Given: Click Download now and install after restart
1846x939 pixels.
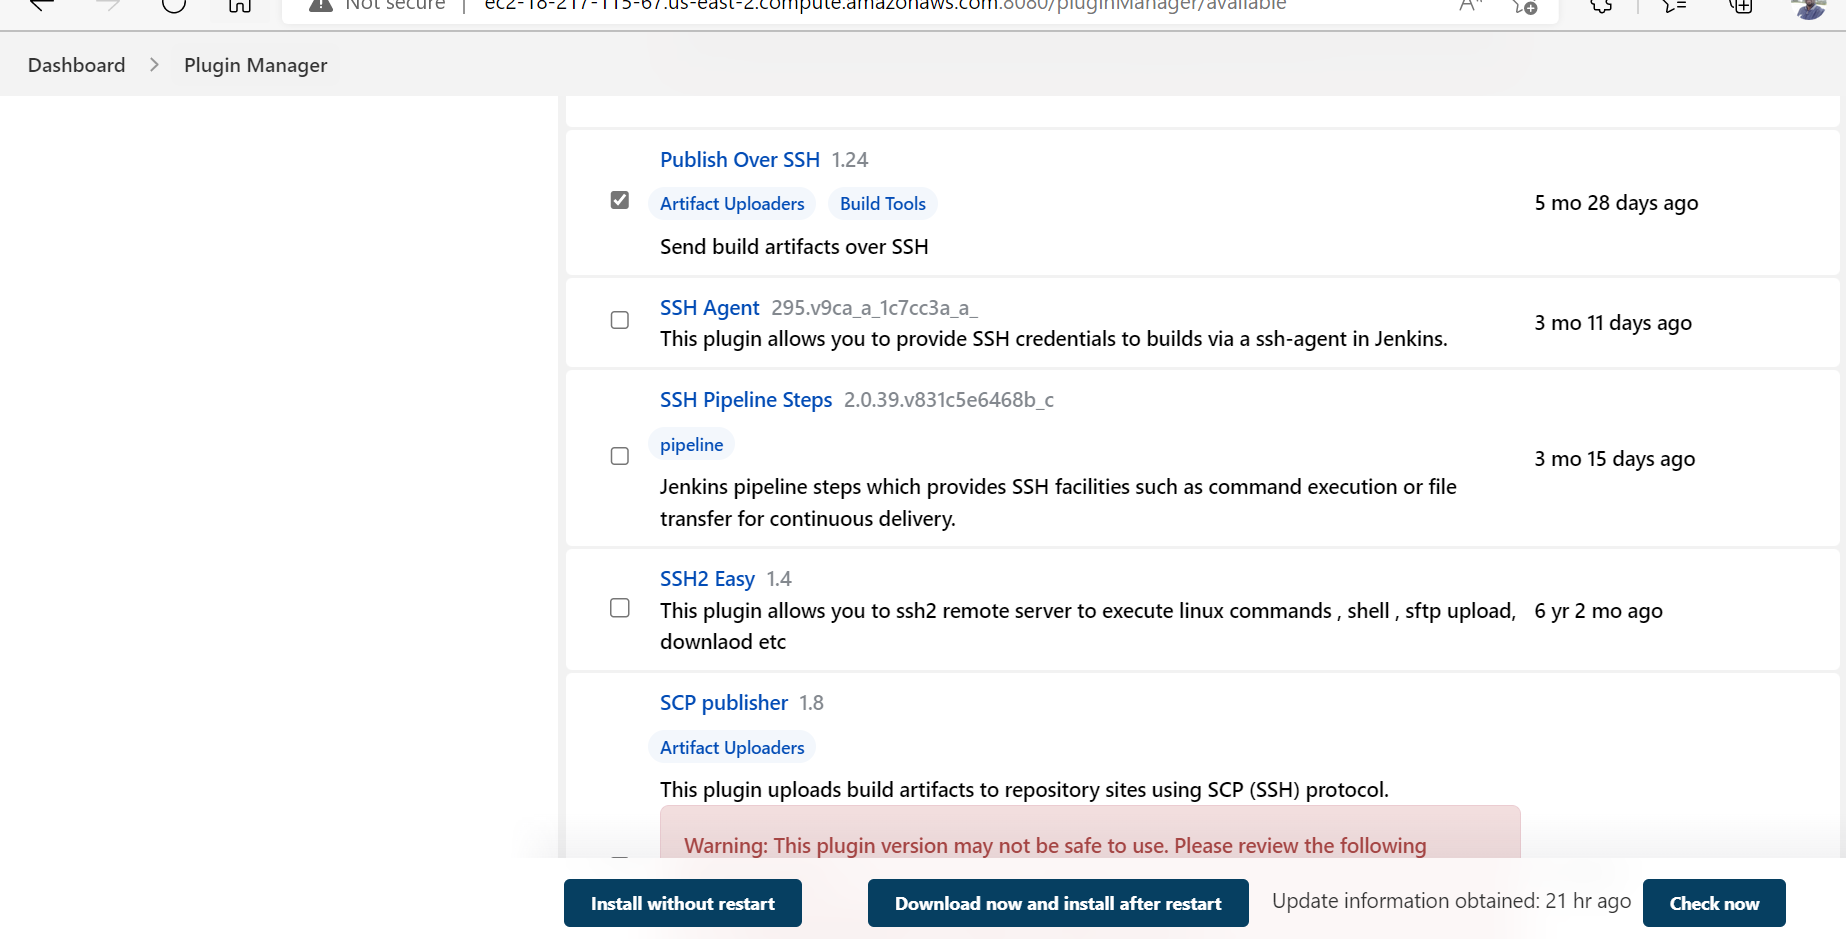Looking at the screenshot, I should (1057, 903).
